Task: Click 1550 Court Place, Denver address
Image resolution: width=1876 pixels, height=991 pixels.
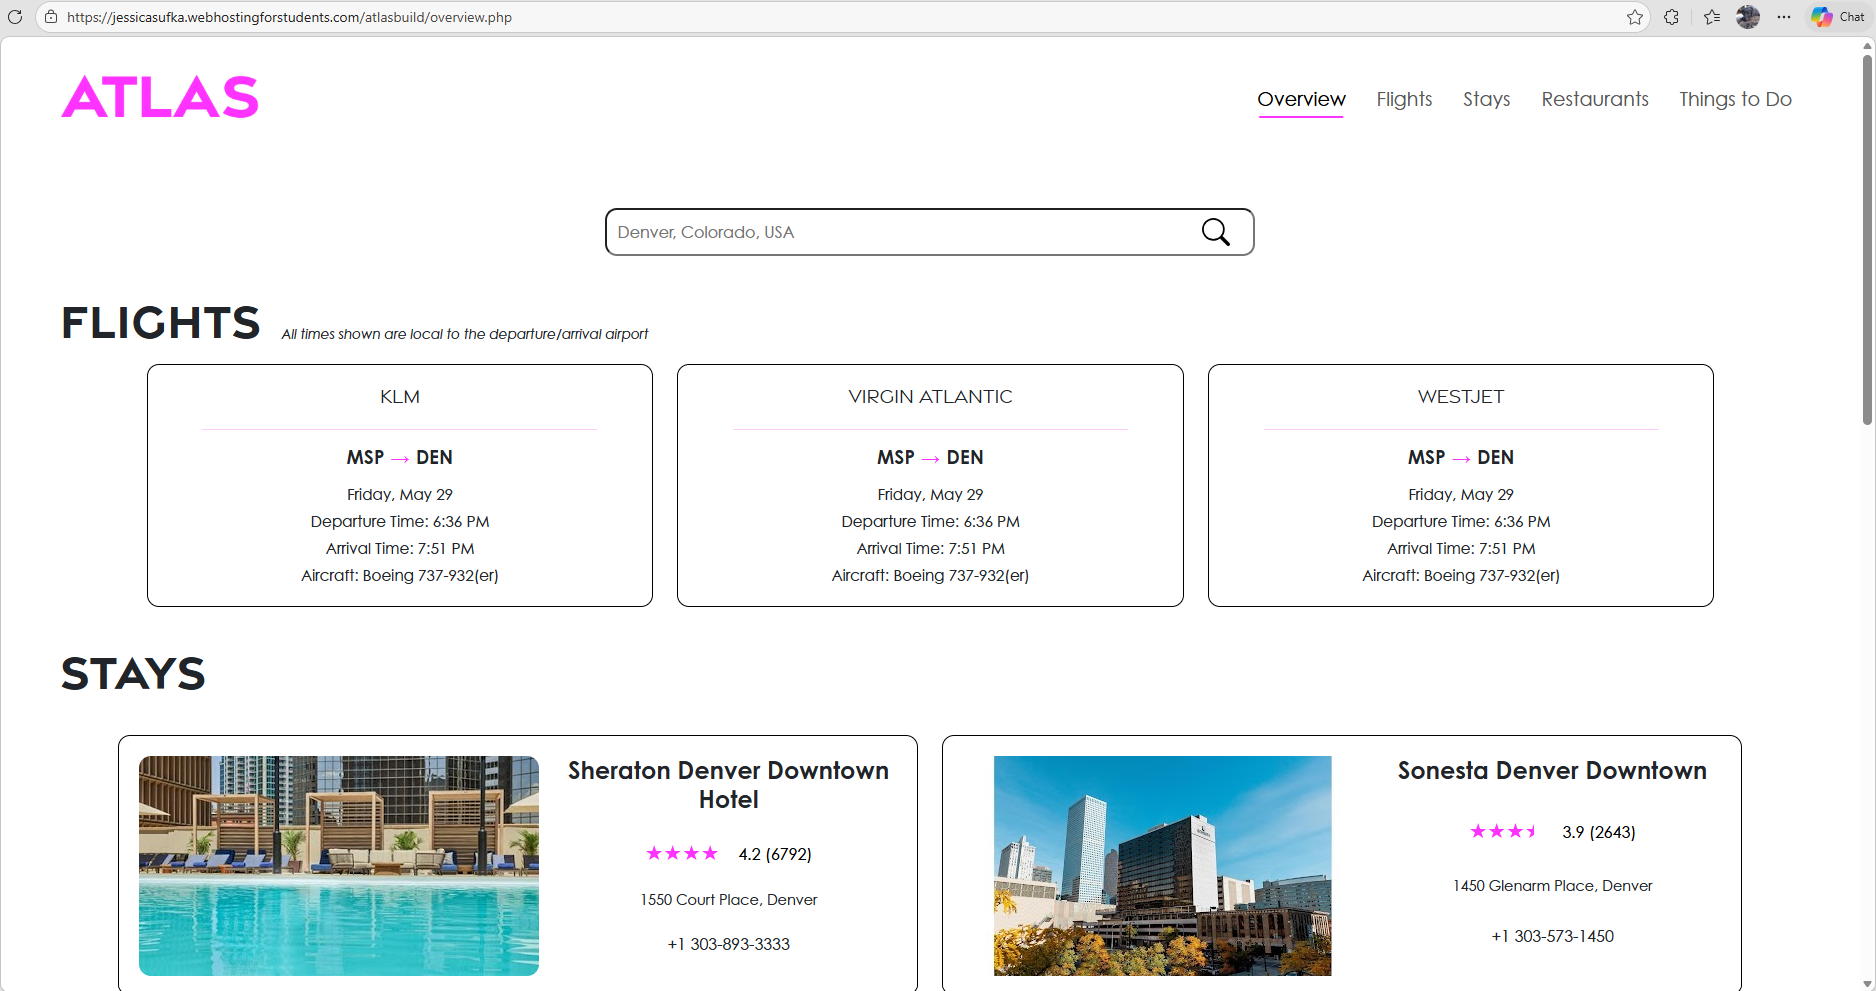Action: [x=729, y=900]
